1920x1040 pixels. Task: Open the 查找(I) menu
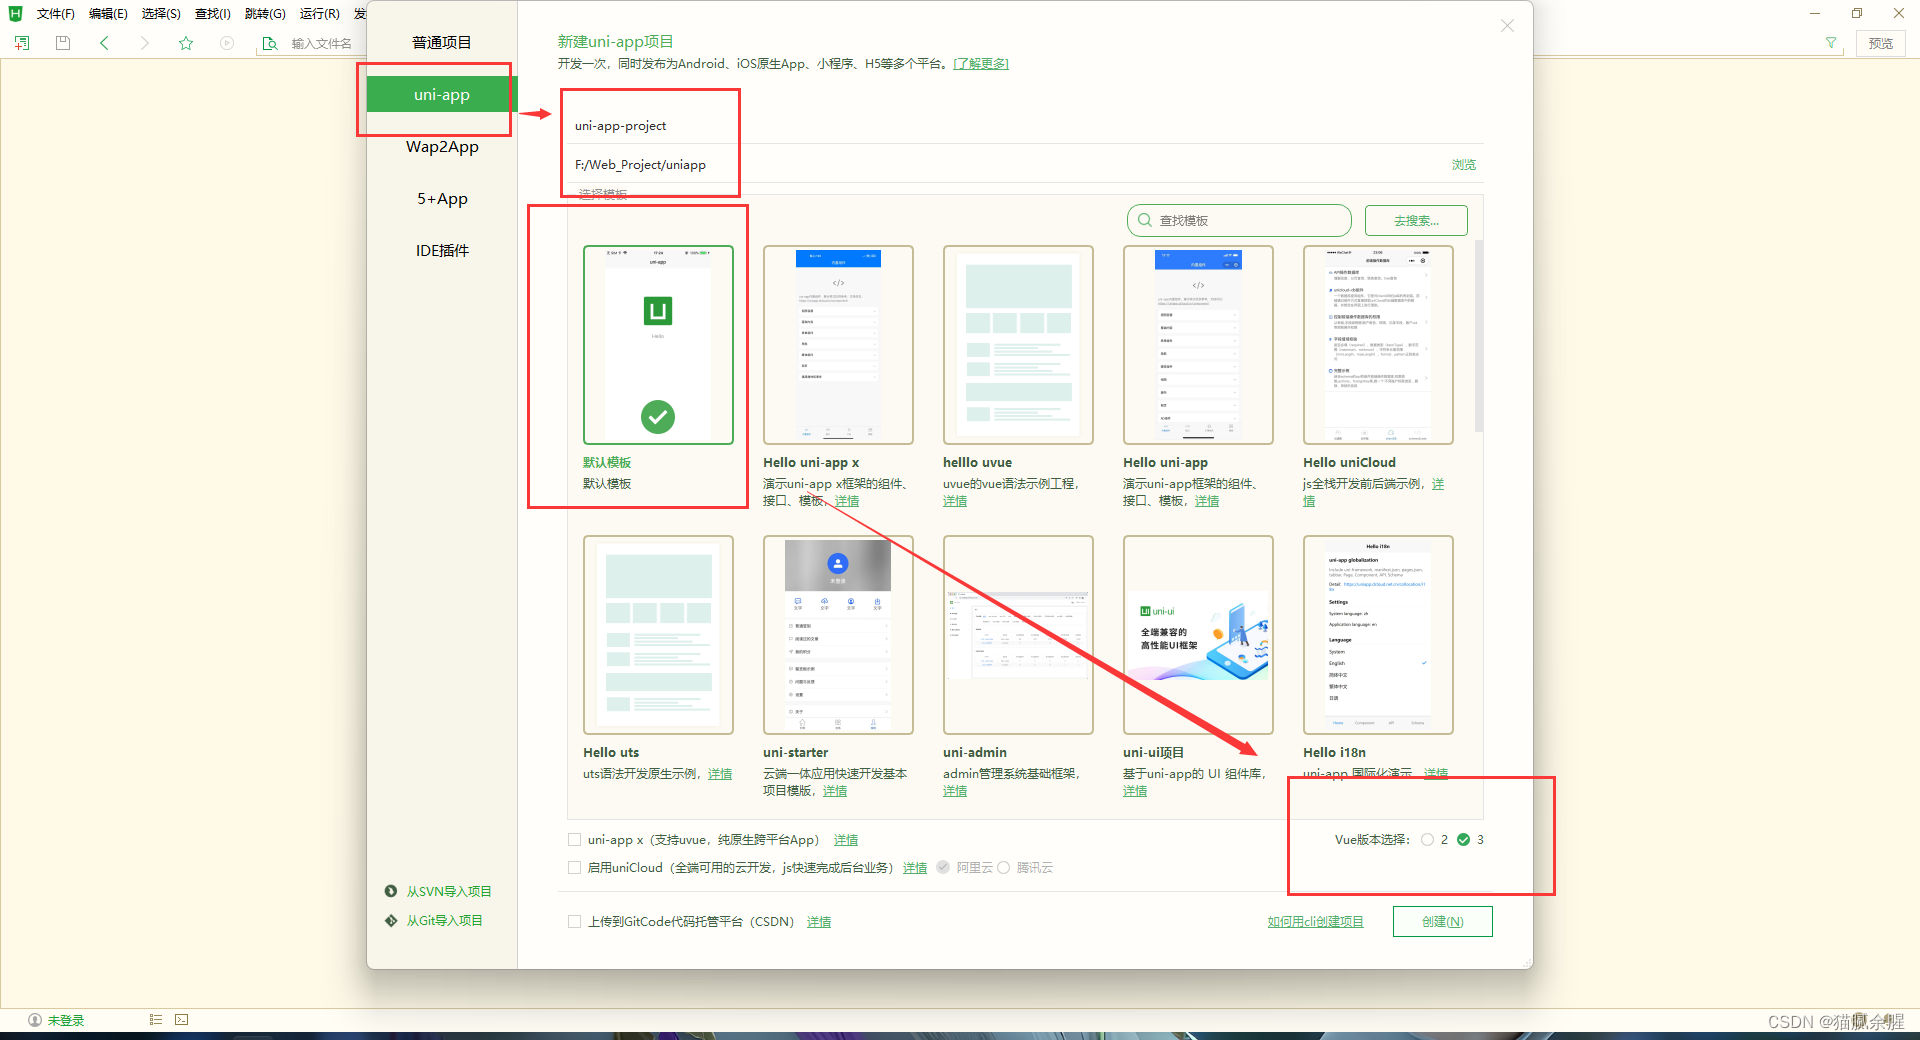click(213, 14)
